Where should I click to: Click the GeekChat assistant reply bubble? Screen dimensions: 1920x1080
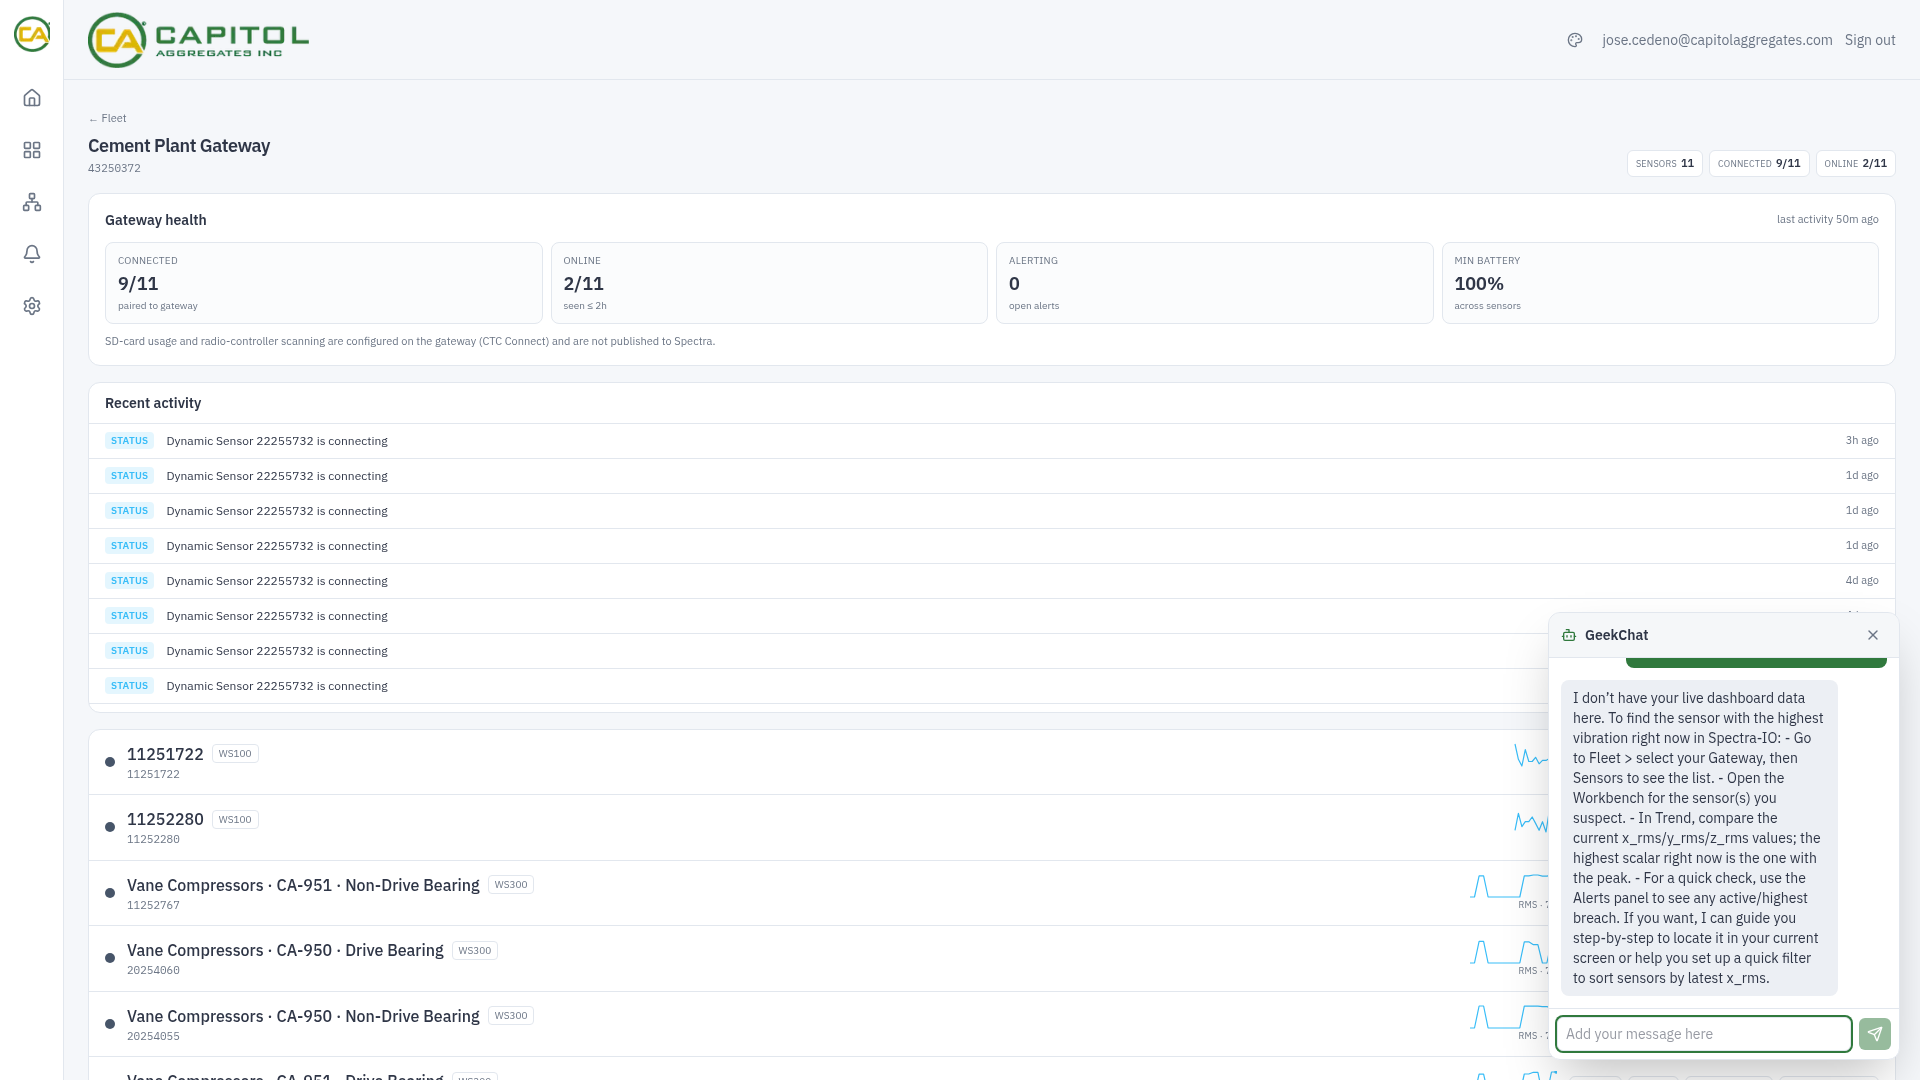[x=1699, y=838]
